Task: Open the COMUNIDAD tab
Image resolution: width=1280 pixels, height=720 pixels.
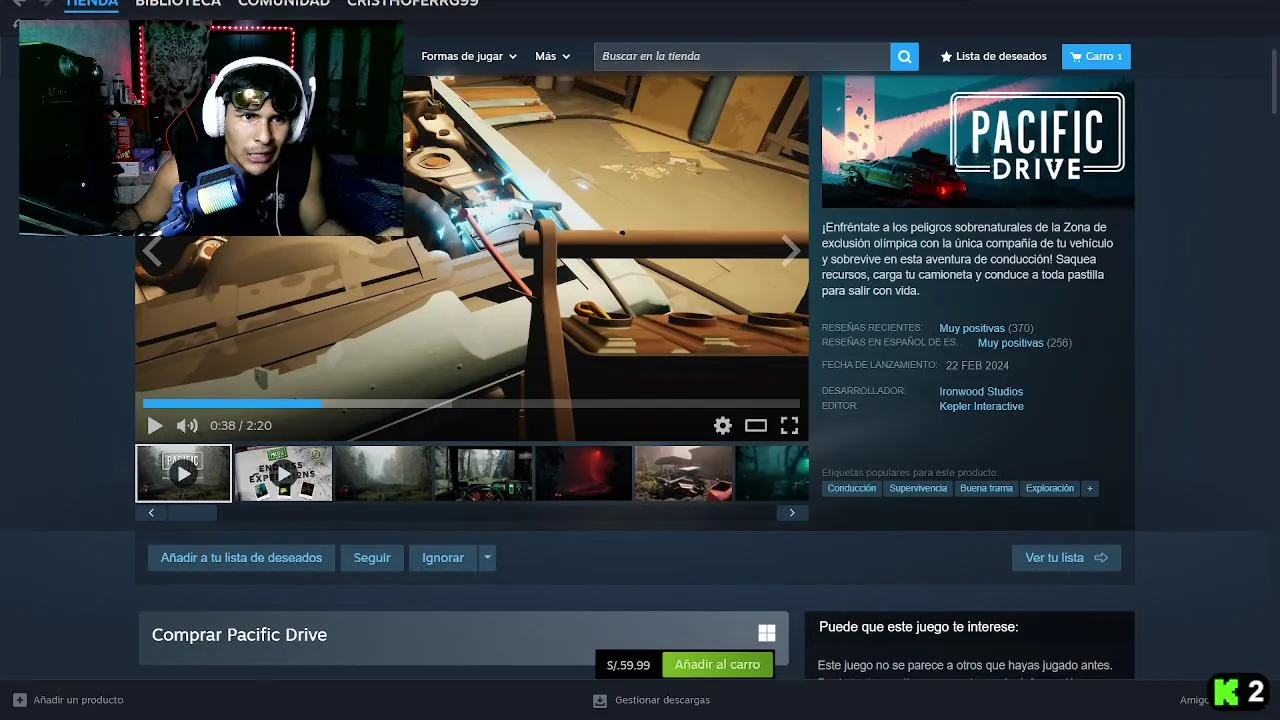Action: (x=284, y=4)
